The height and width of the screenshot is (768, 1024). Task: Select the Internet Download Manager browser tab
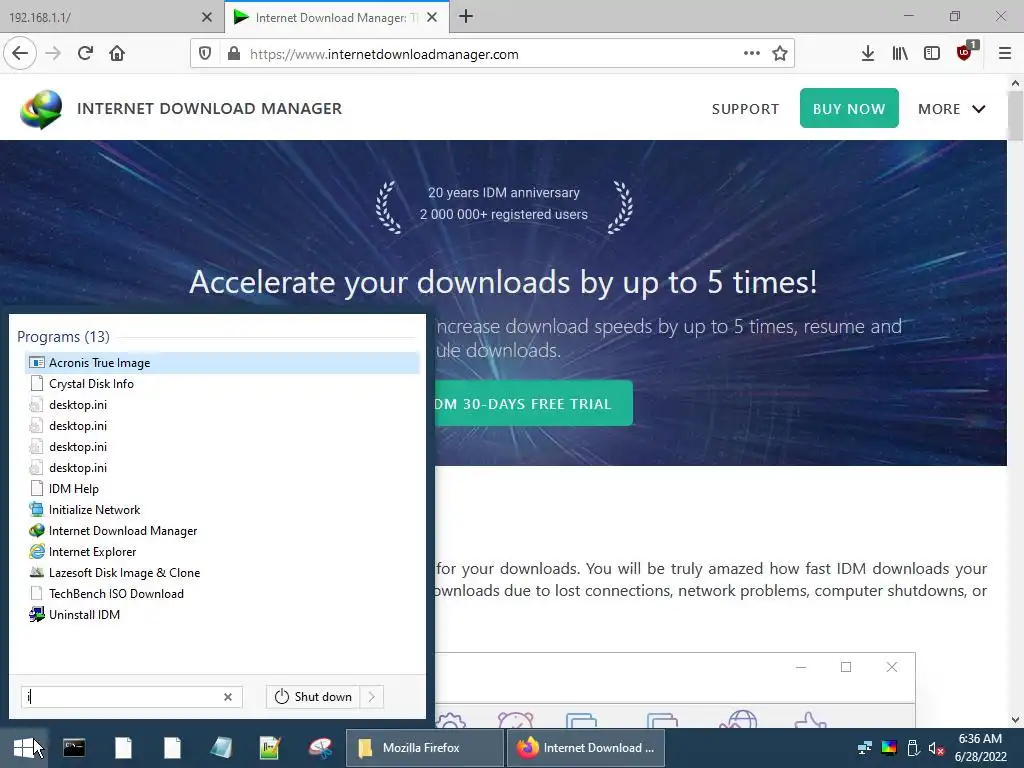pos(327,18)
